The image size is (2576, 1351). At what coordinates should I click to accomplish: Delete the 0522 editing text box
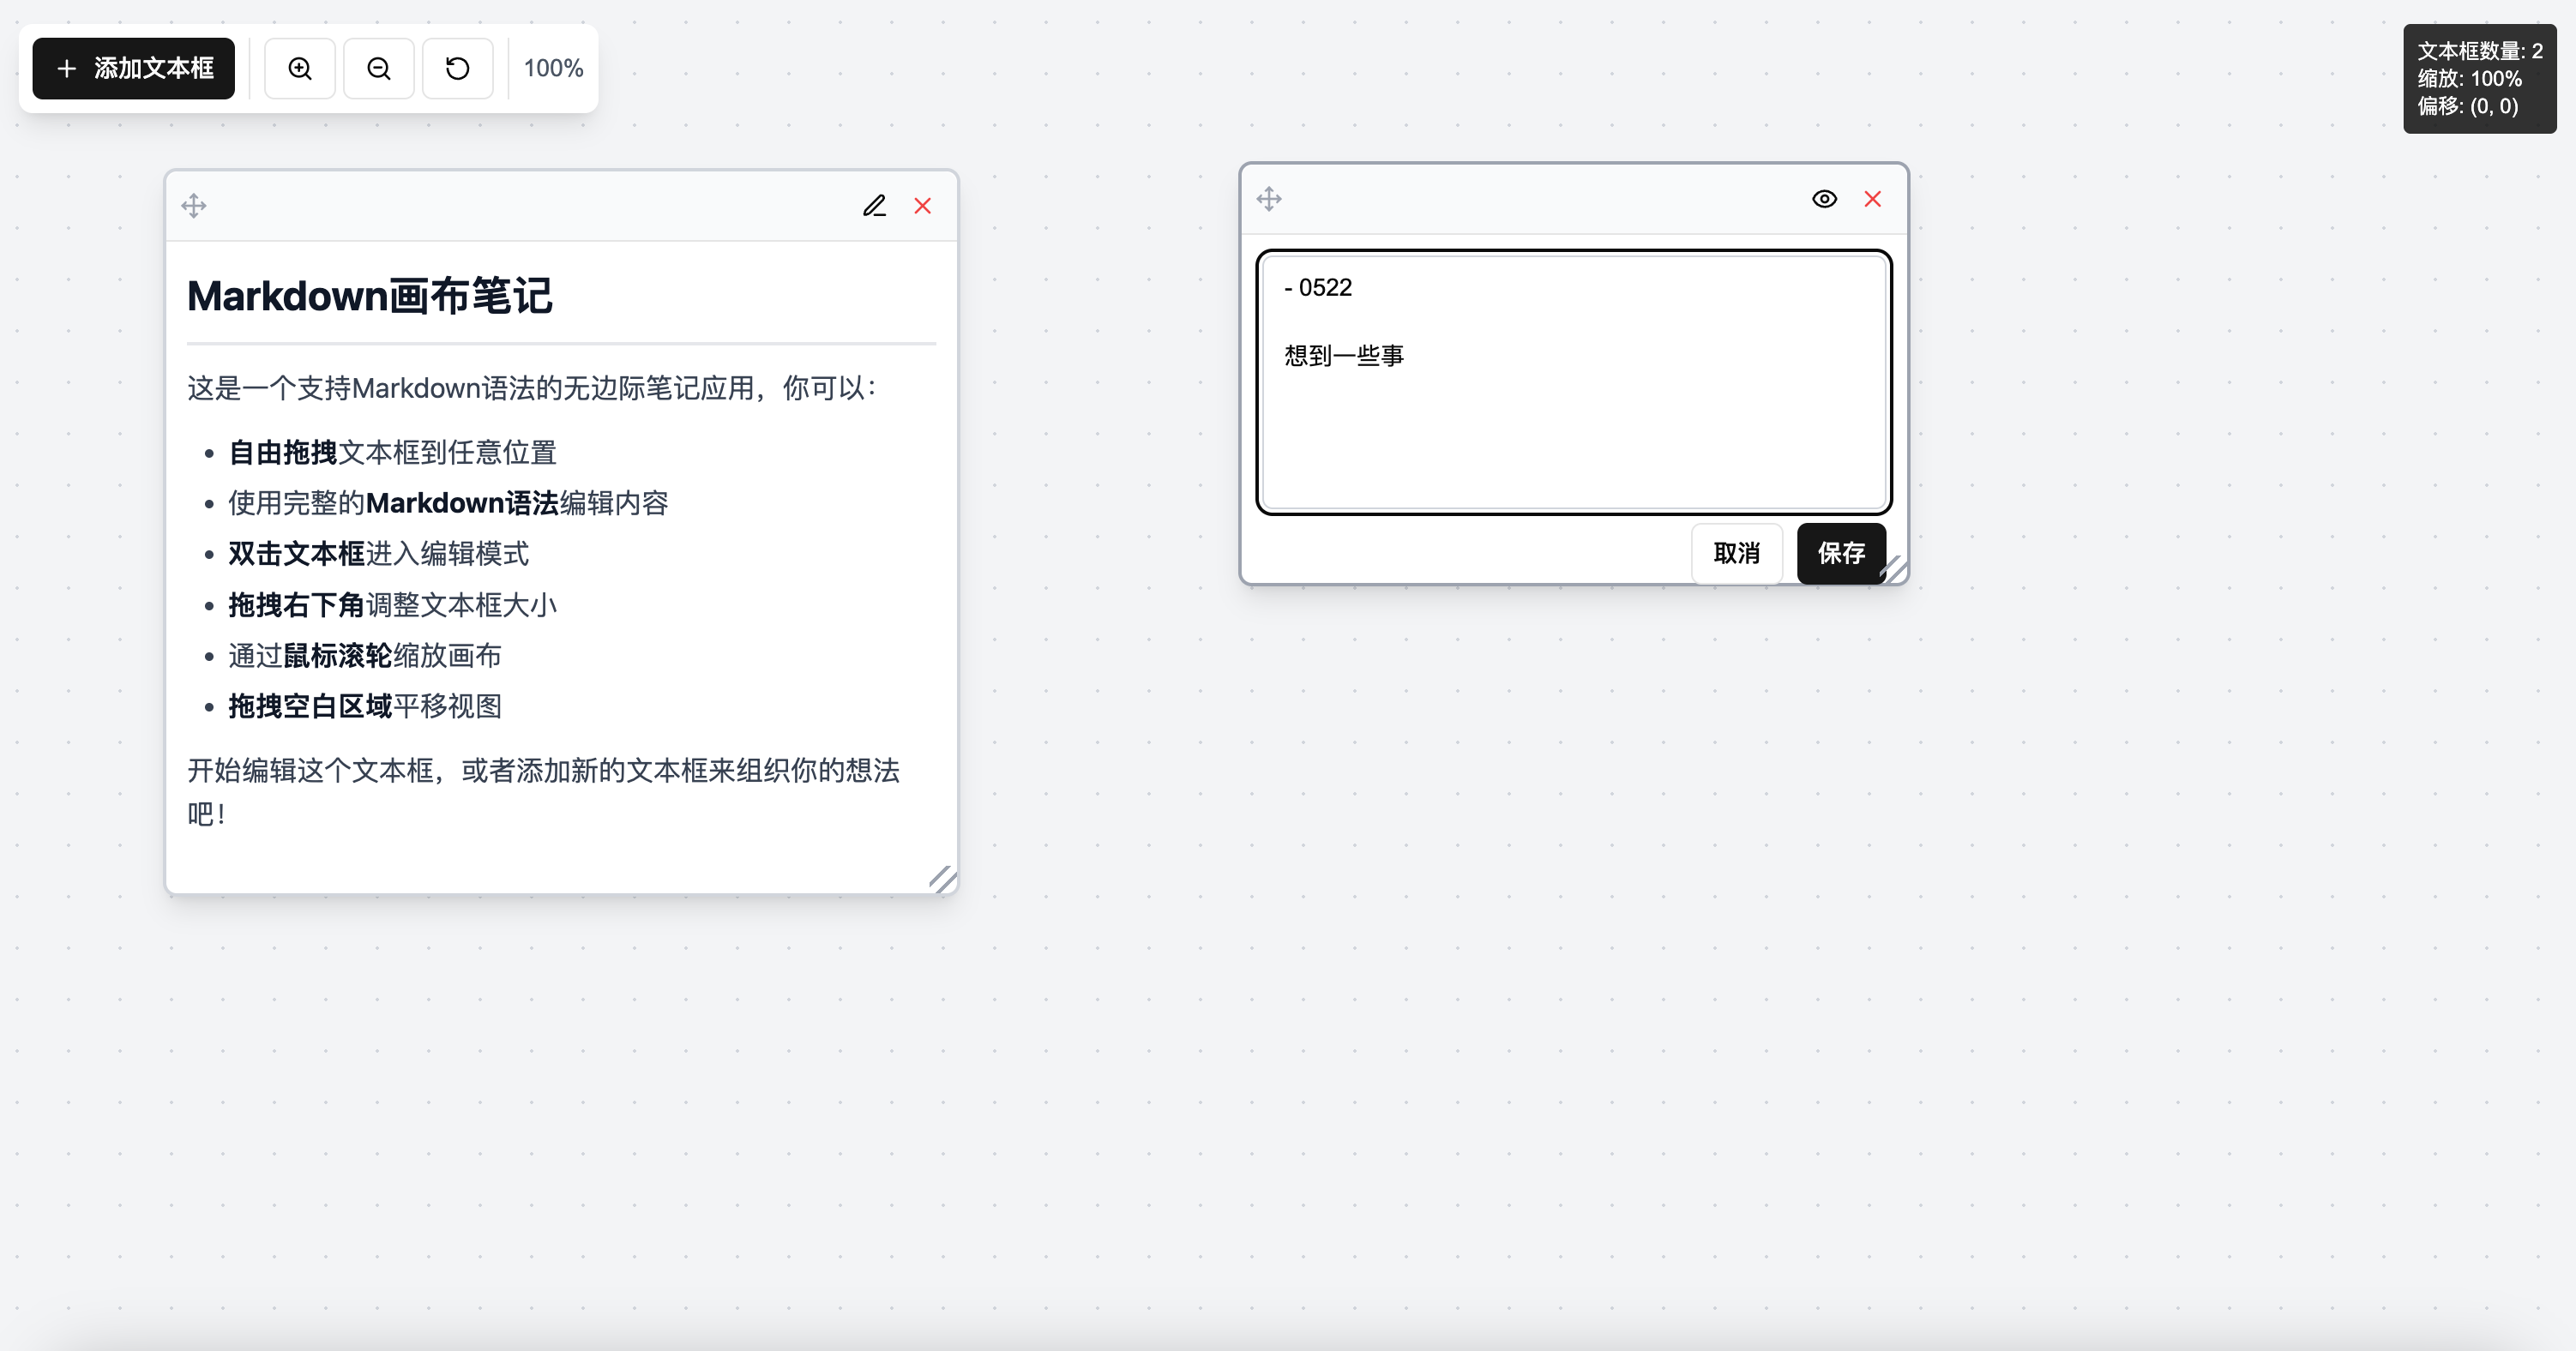pyautogui.click(x=1873, y=199)
